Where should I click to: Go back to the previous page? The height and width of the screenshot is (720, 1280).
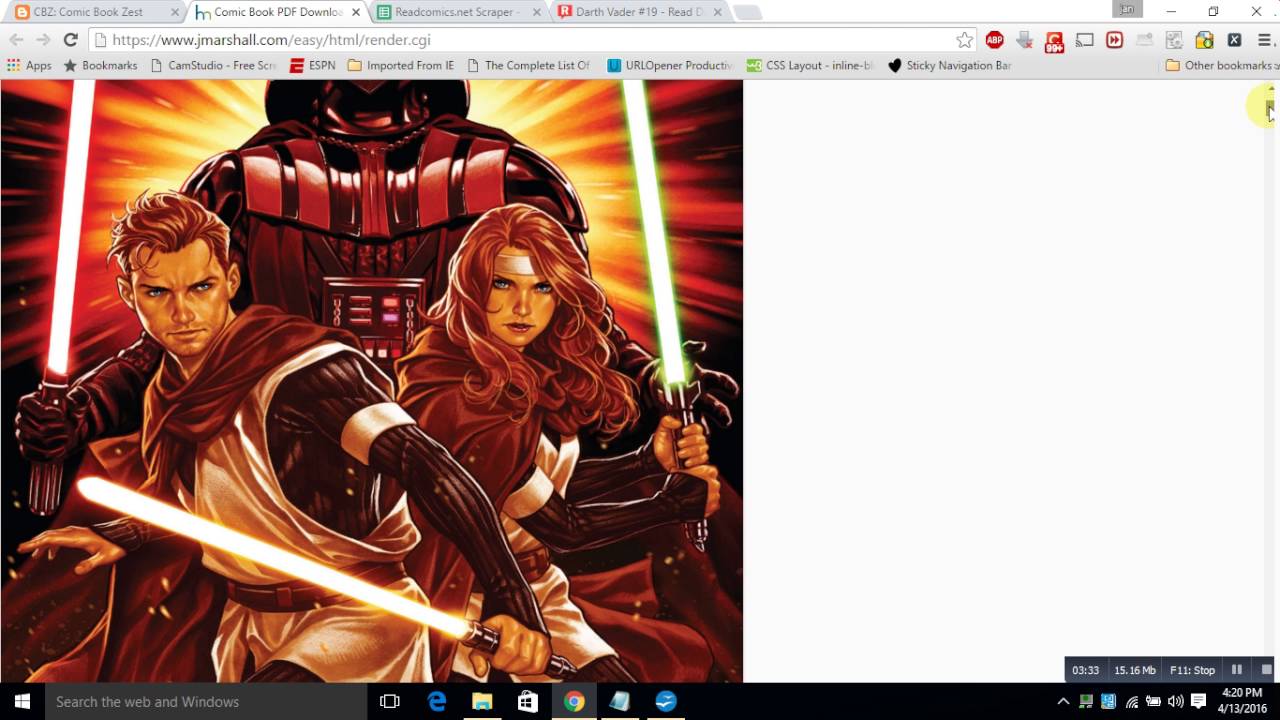[16, 40]
